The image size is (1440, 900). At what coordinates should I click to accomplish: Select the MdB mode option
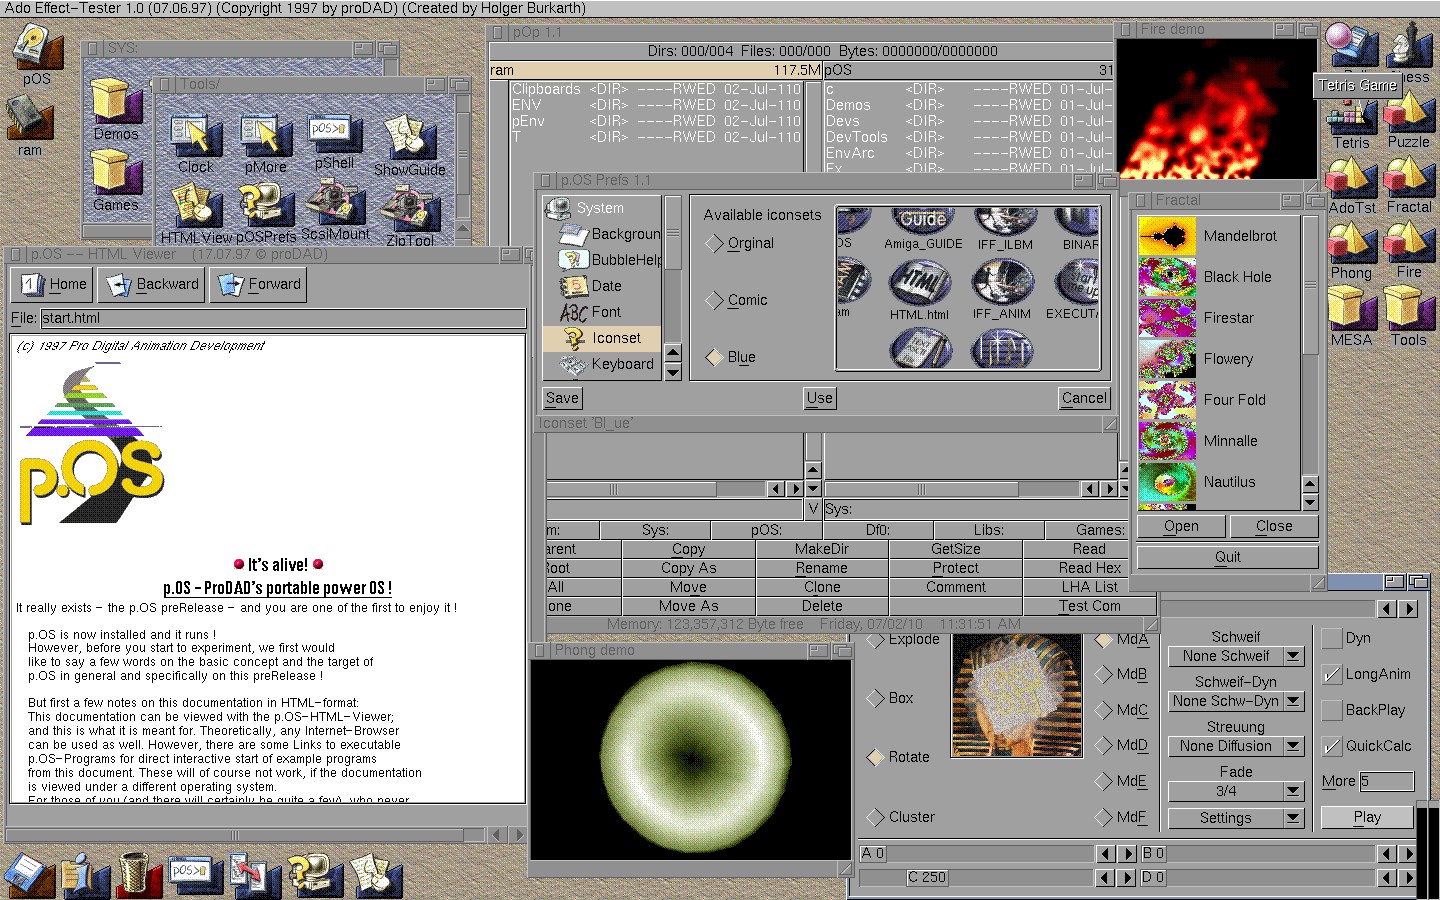coord(1104,674)
